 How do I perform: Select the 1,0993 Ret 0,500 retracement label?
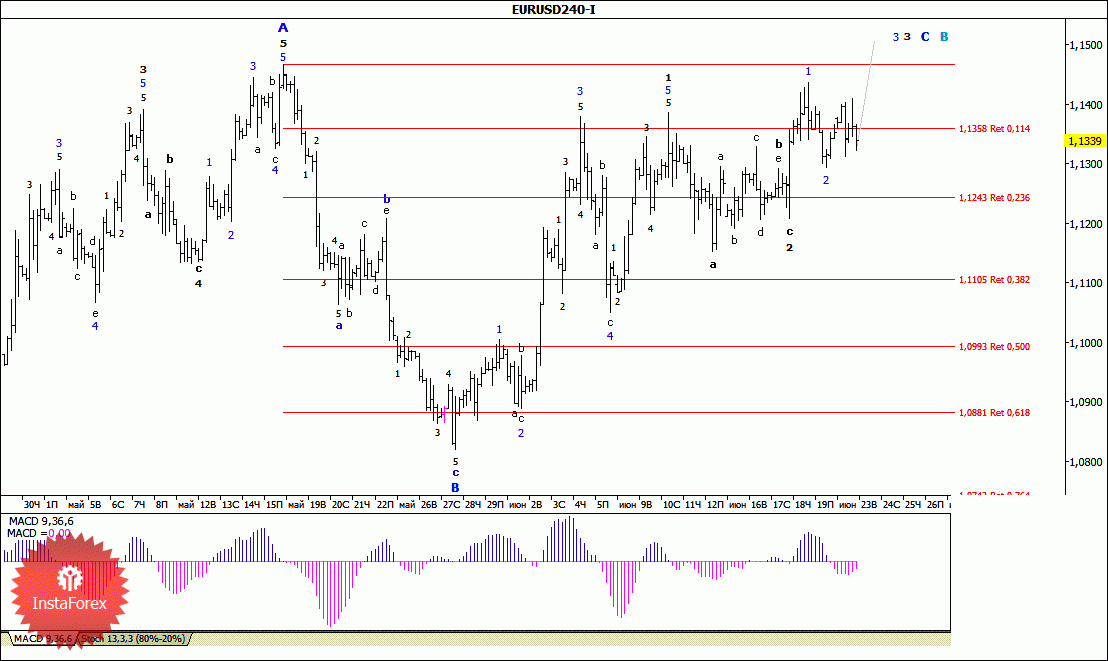(x=994, y=346)
